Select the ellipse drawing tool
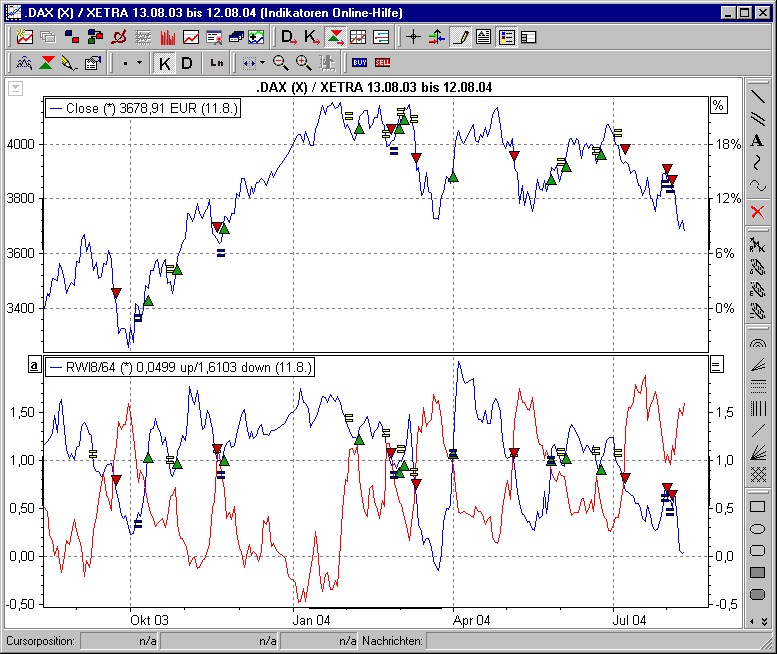The height and width of the screenshot is (654, 777). pos(757,528)
